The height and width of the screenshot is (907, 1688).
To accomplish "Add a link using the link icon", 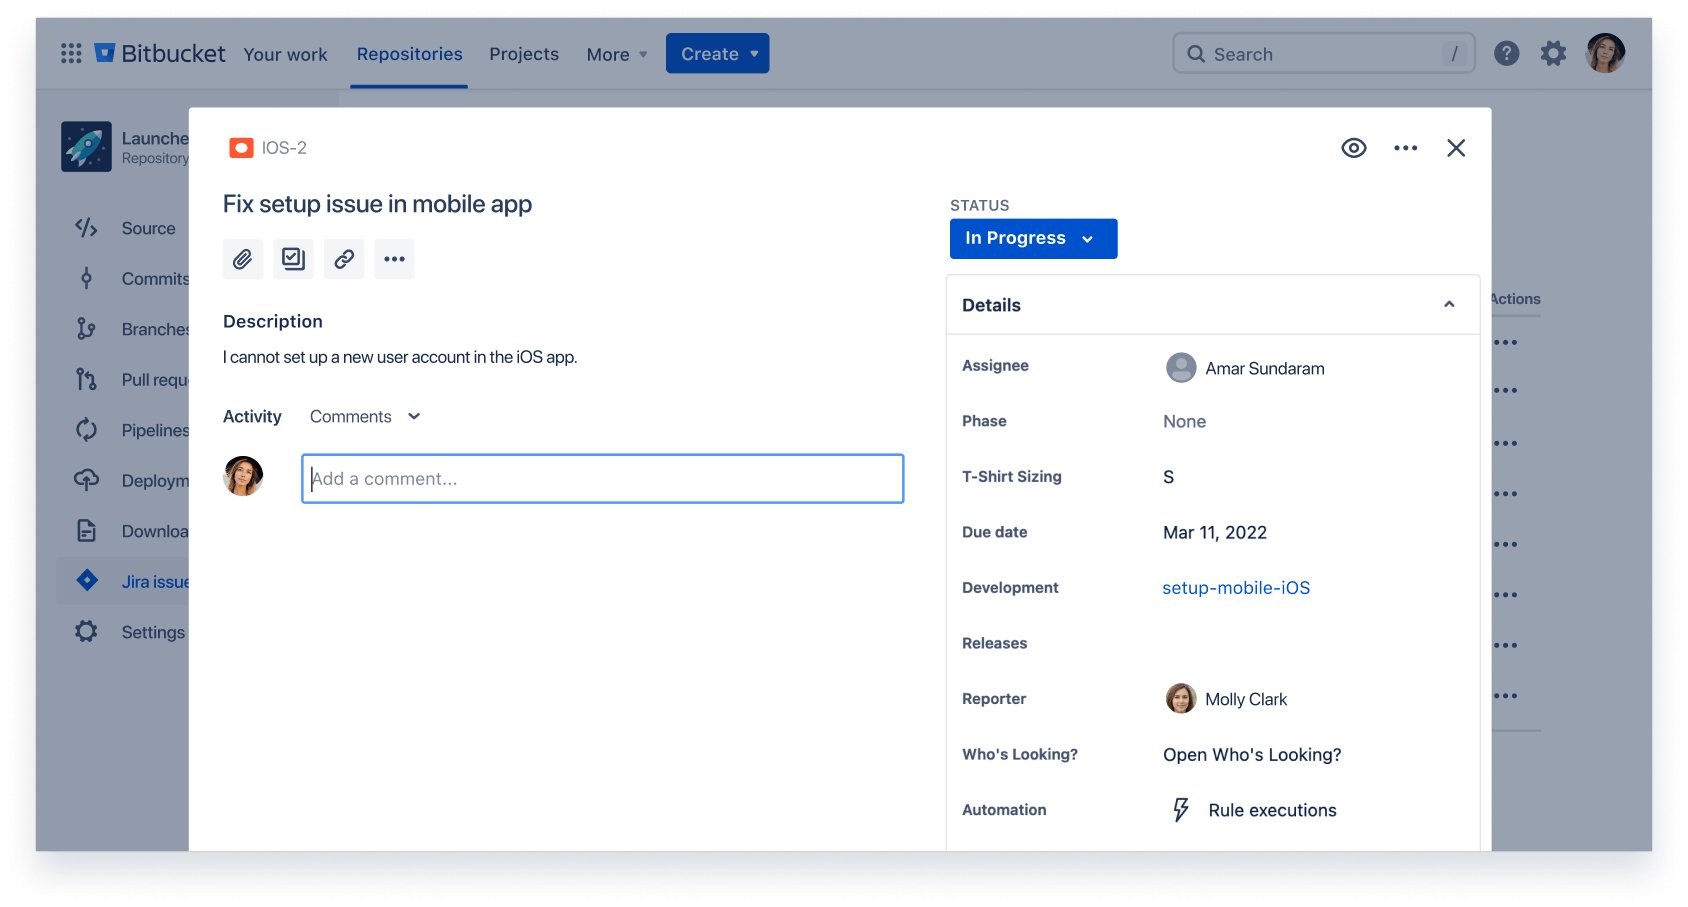I will (x=343, y=258).
